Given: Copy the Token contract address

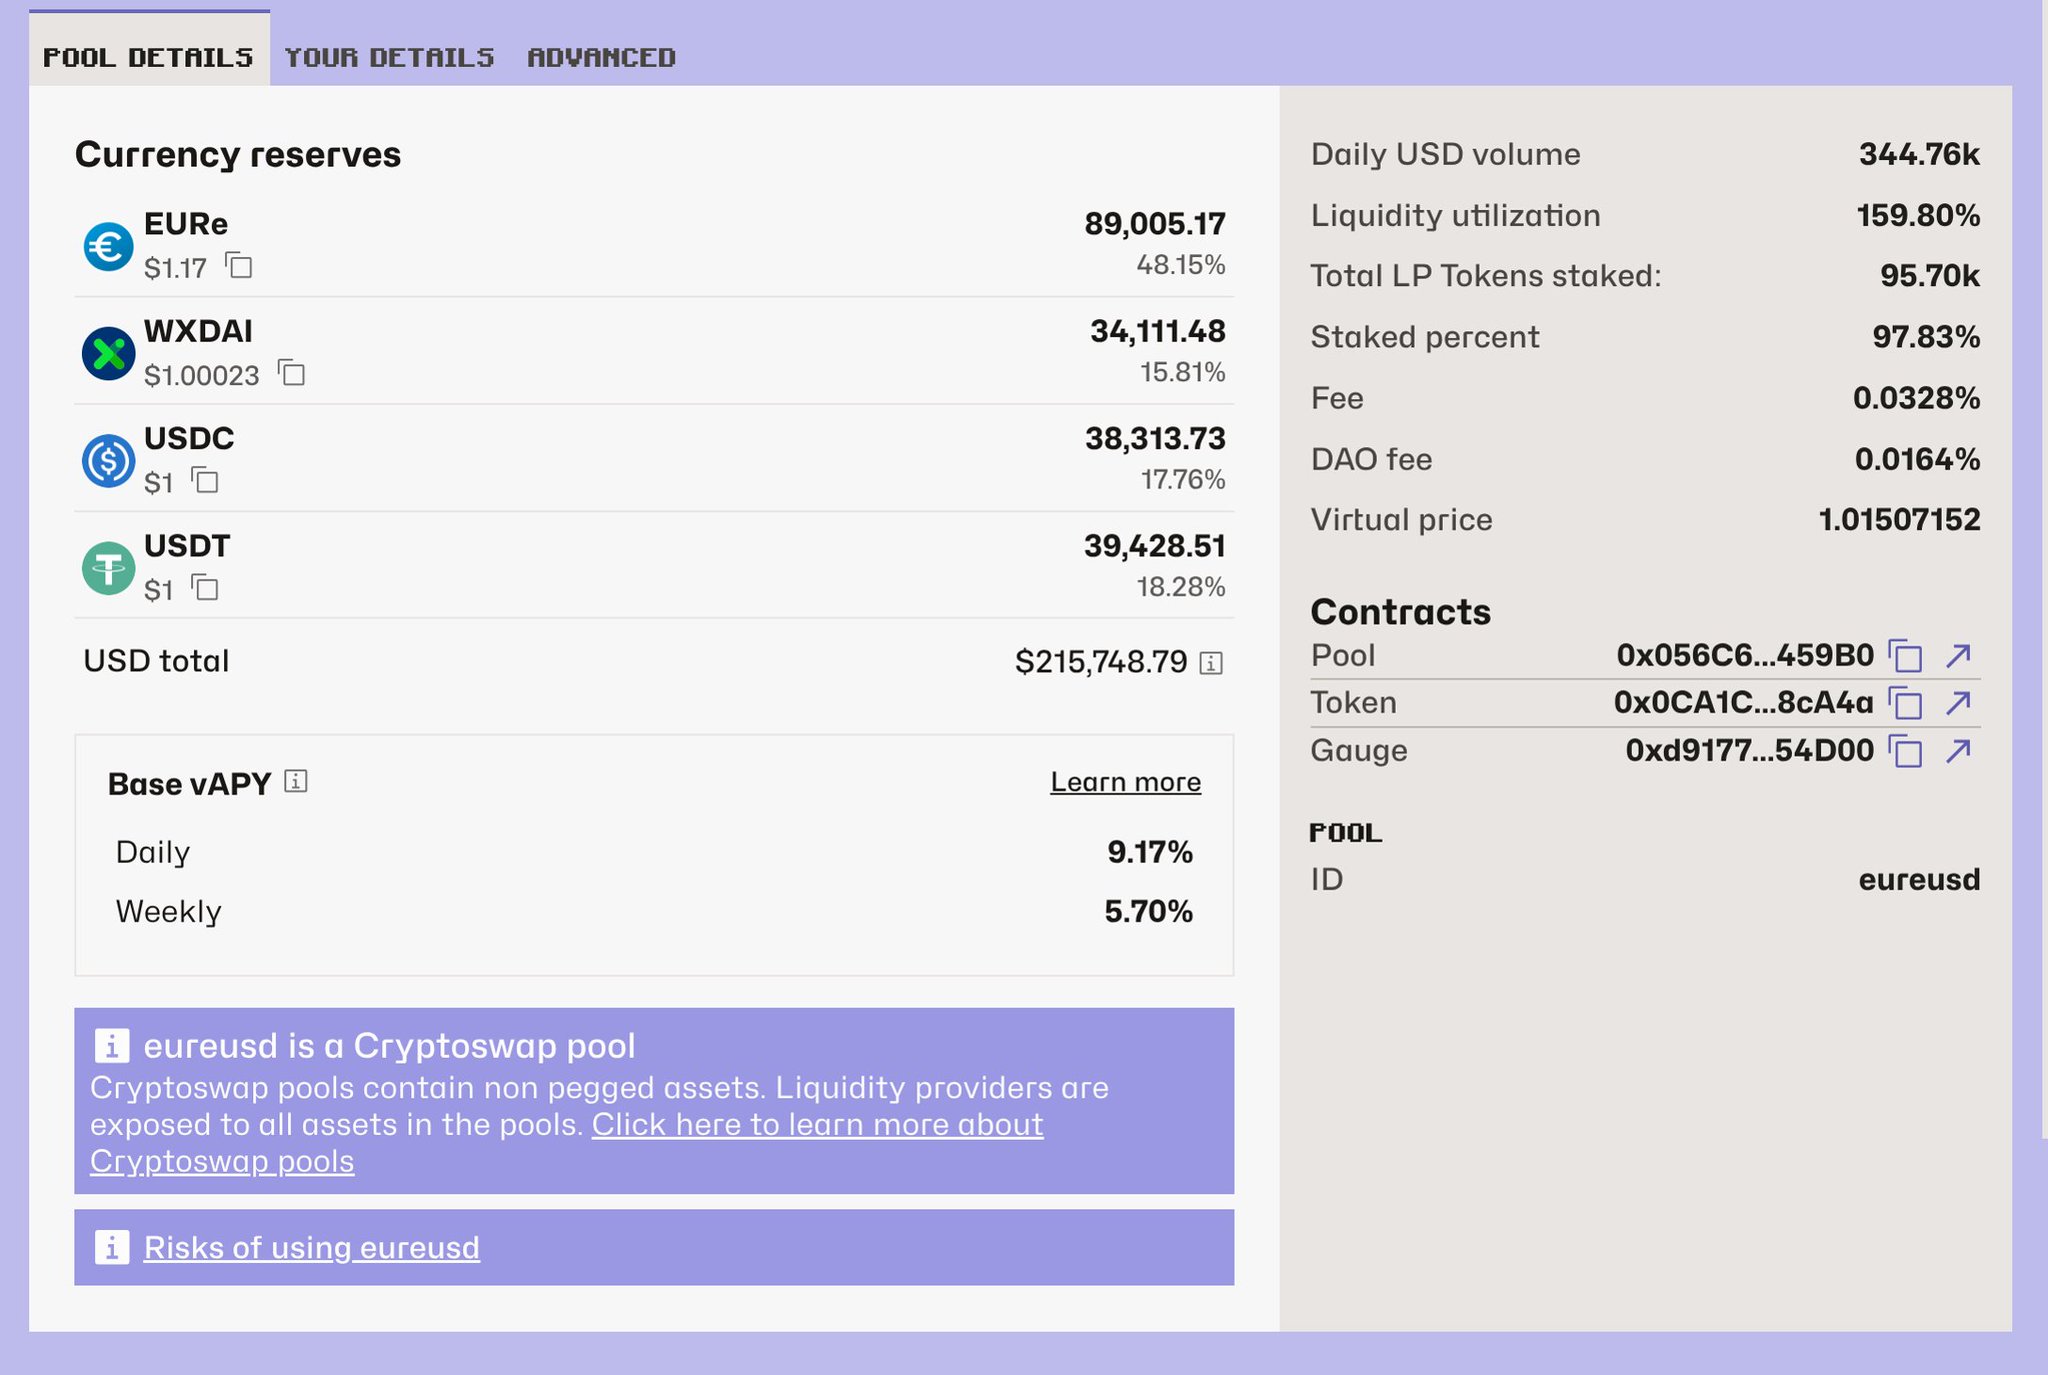Looking at the screenshot, I should [1906, 703].
